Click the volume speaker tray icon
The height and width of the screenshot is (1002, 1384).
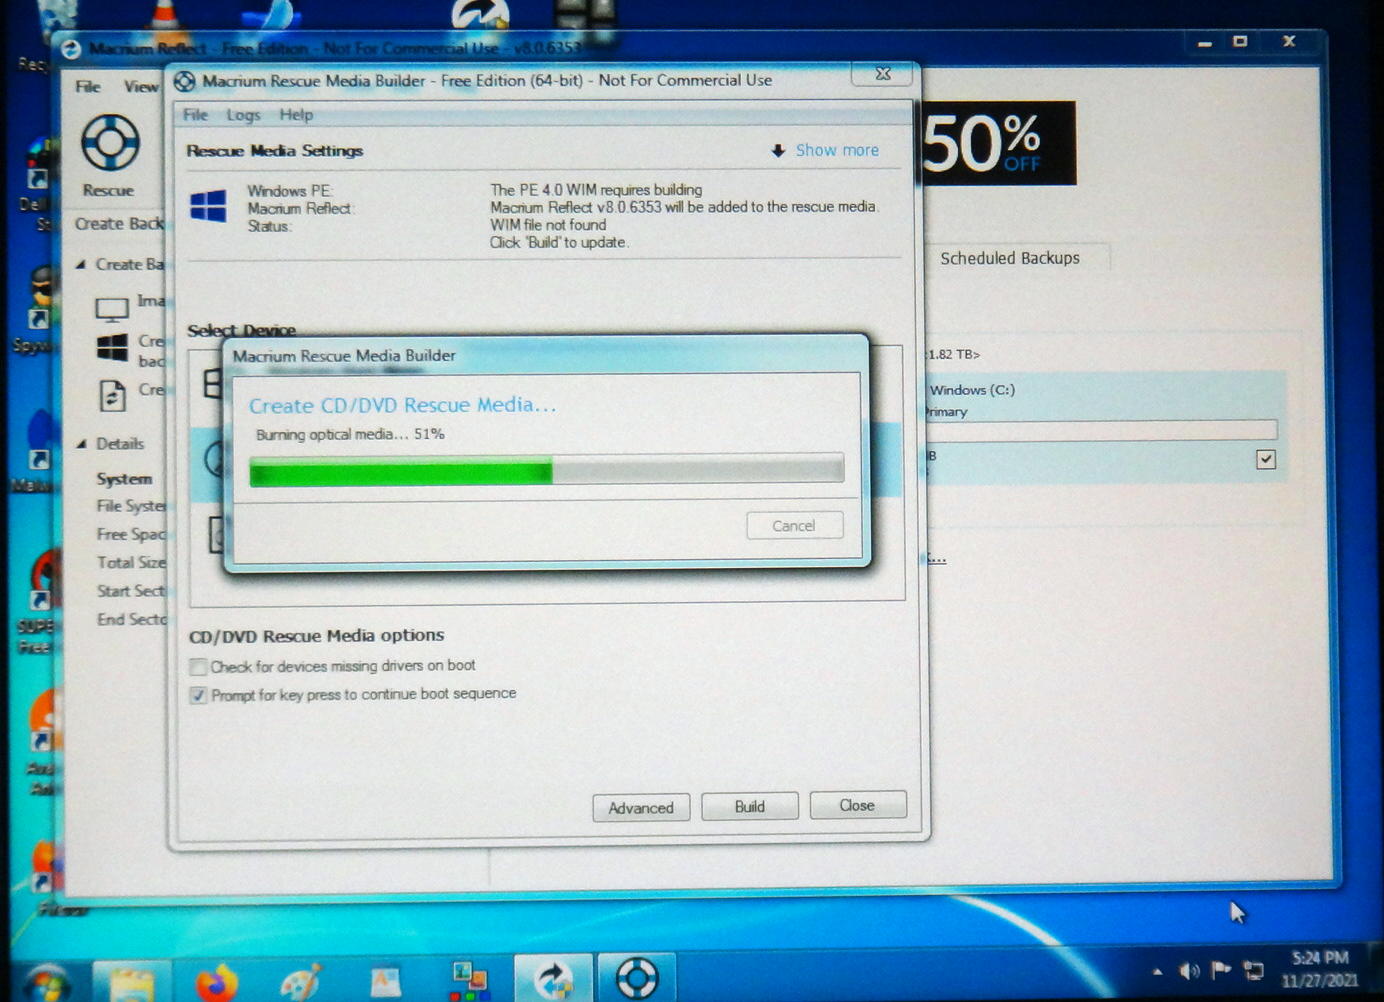tap(1189, 971)
